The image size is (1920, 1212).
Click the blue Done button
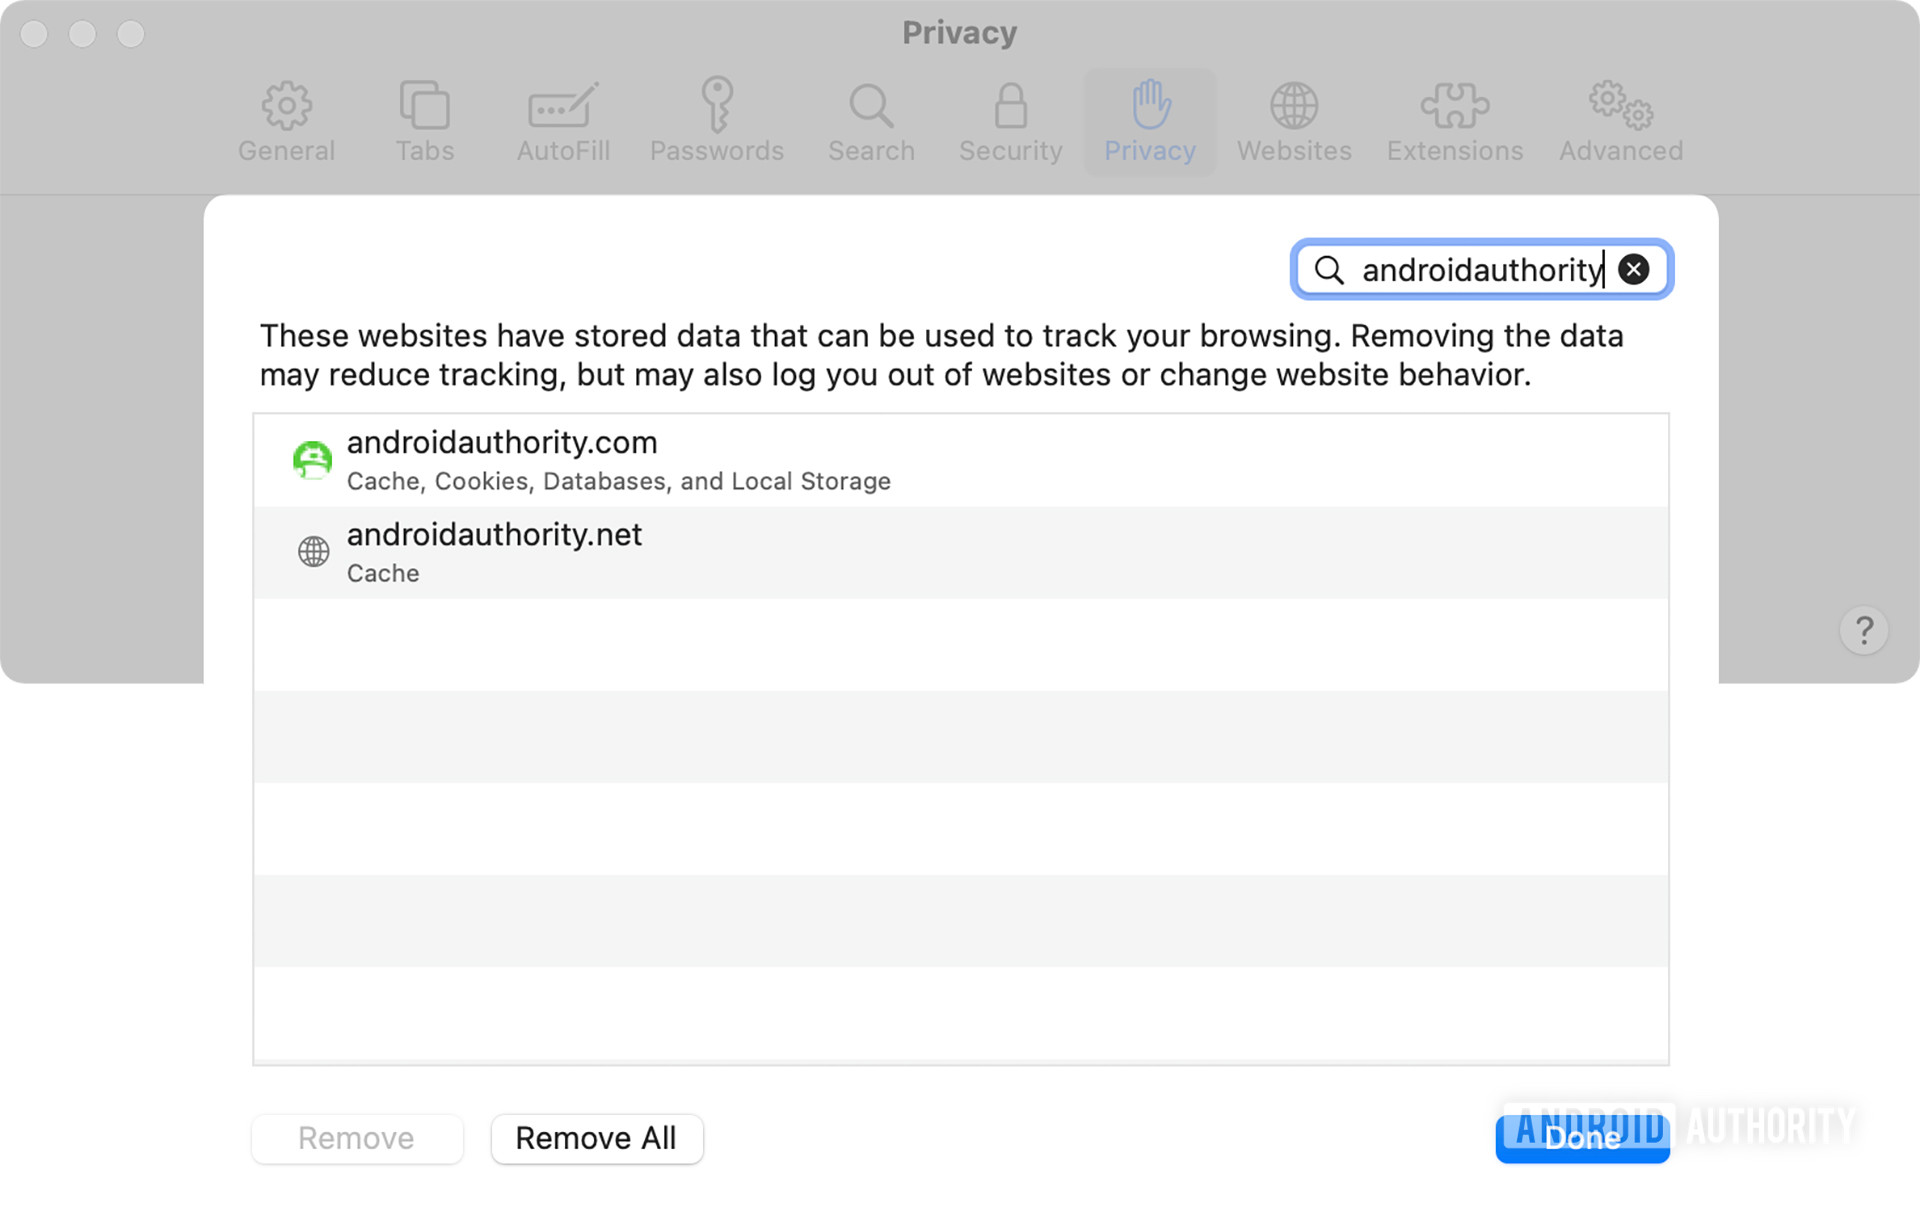click(x=1582, y=1139)
